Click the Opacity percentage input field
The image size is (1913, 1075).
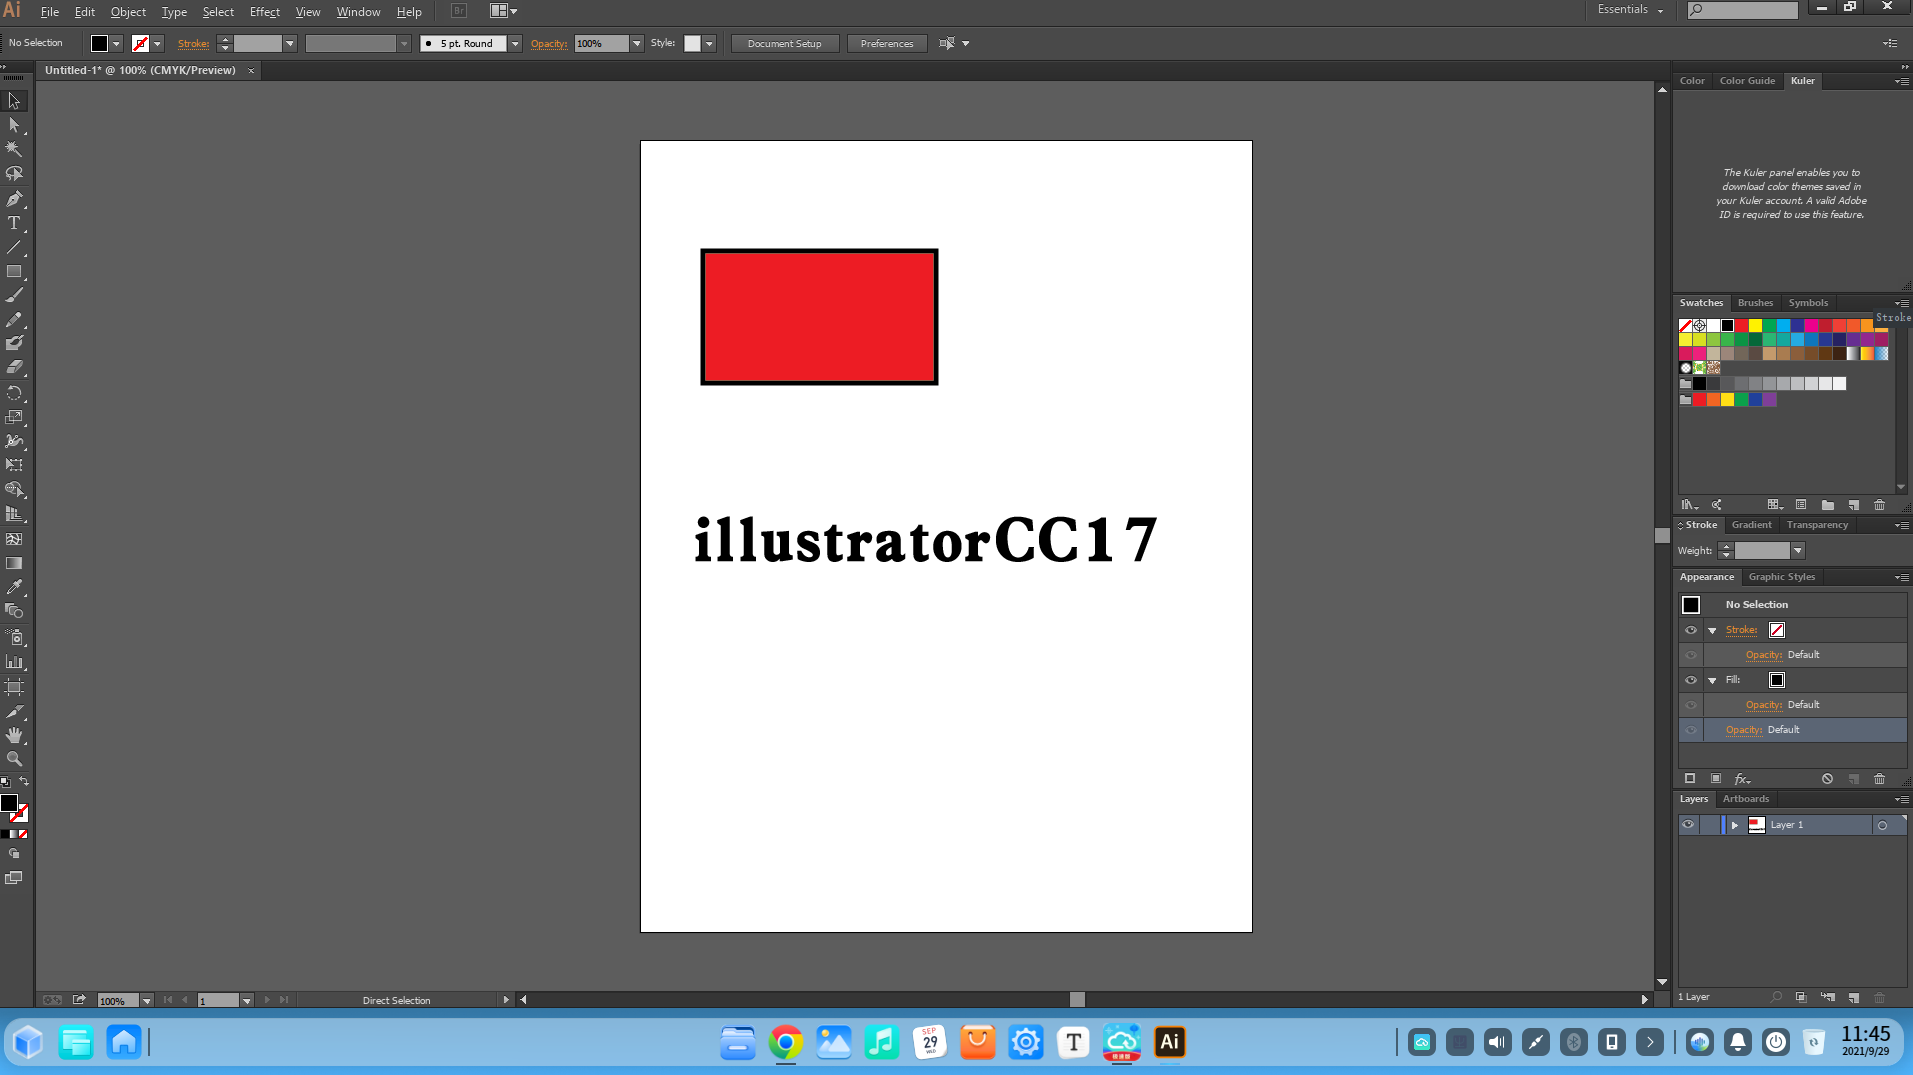[x=601, y=44]
